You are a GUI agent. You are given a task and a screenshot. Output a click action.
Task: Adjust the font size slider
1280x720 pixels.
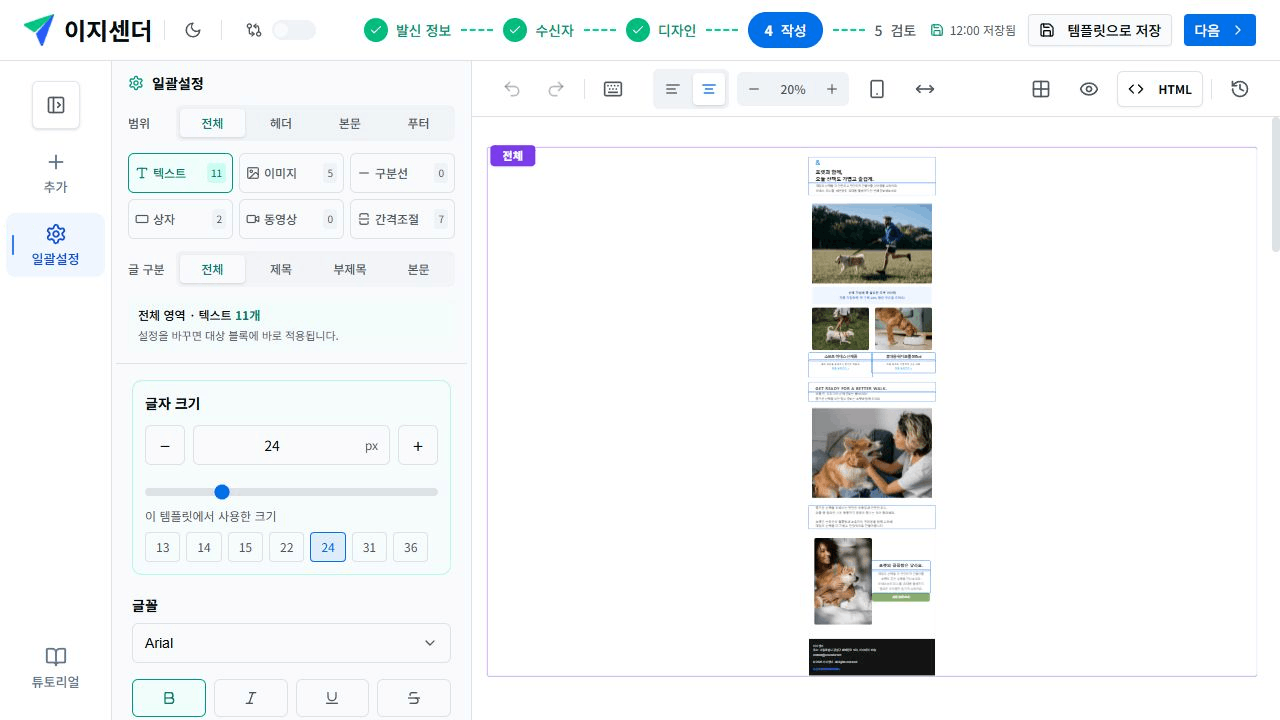[x=291, y=492]
